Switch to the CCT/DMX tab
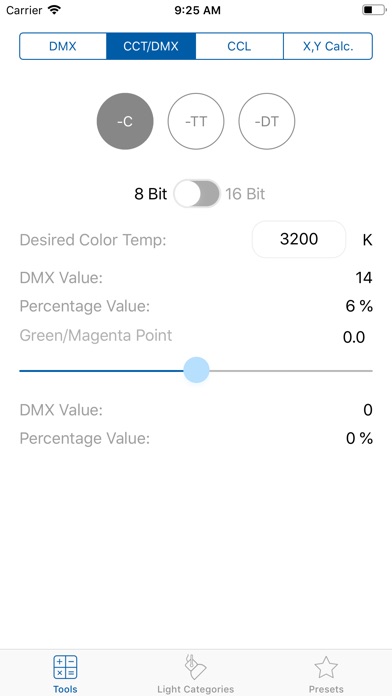Viewport: 392px width, 696px height. [151, 46]
